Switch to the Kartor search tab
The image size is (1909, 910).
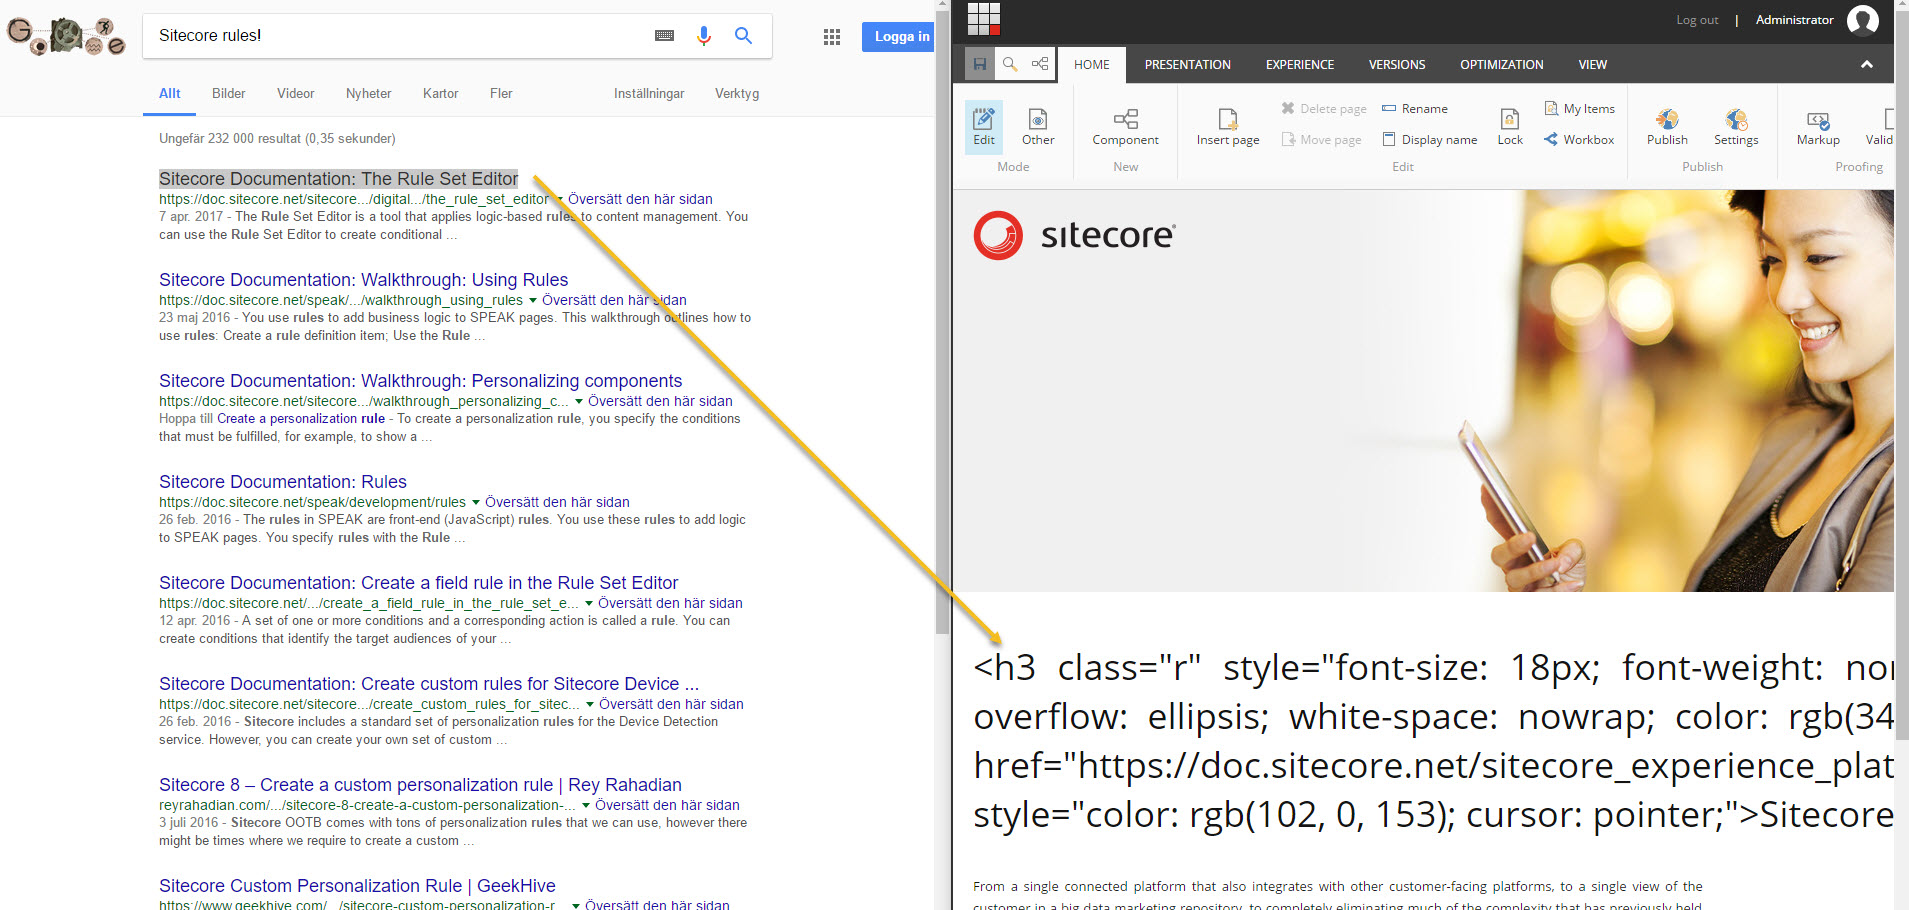(x=441, y=94)
